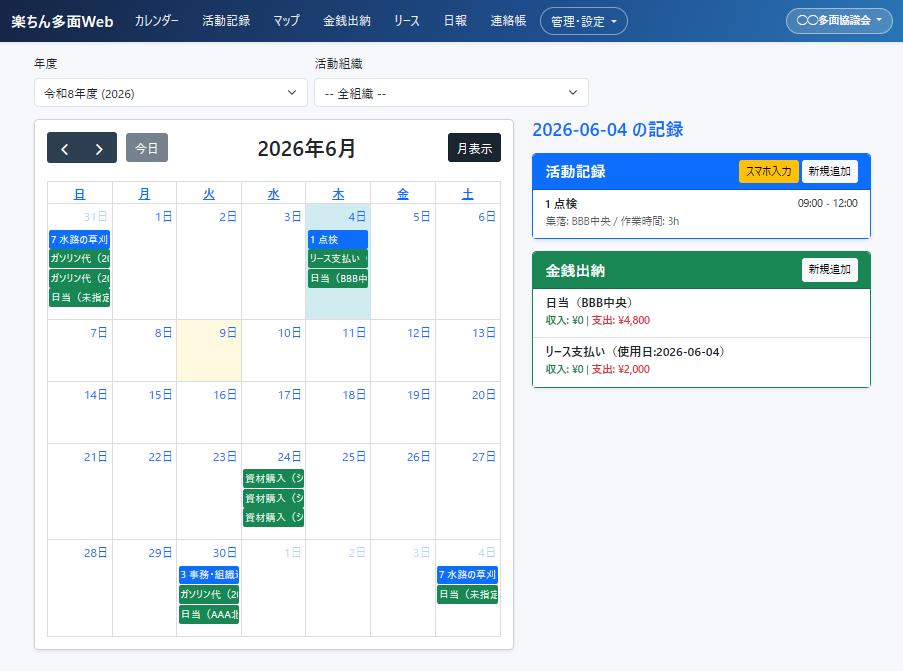
Task: Expand the 管理・設定 menu
Action: click(x=583, y=21)
